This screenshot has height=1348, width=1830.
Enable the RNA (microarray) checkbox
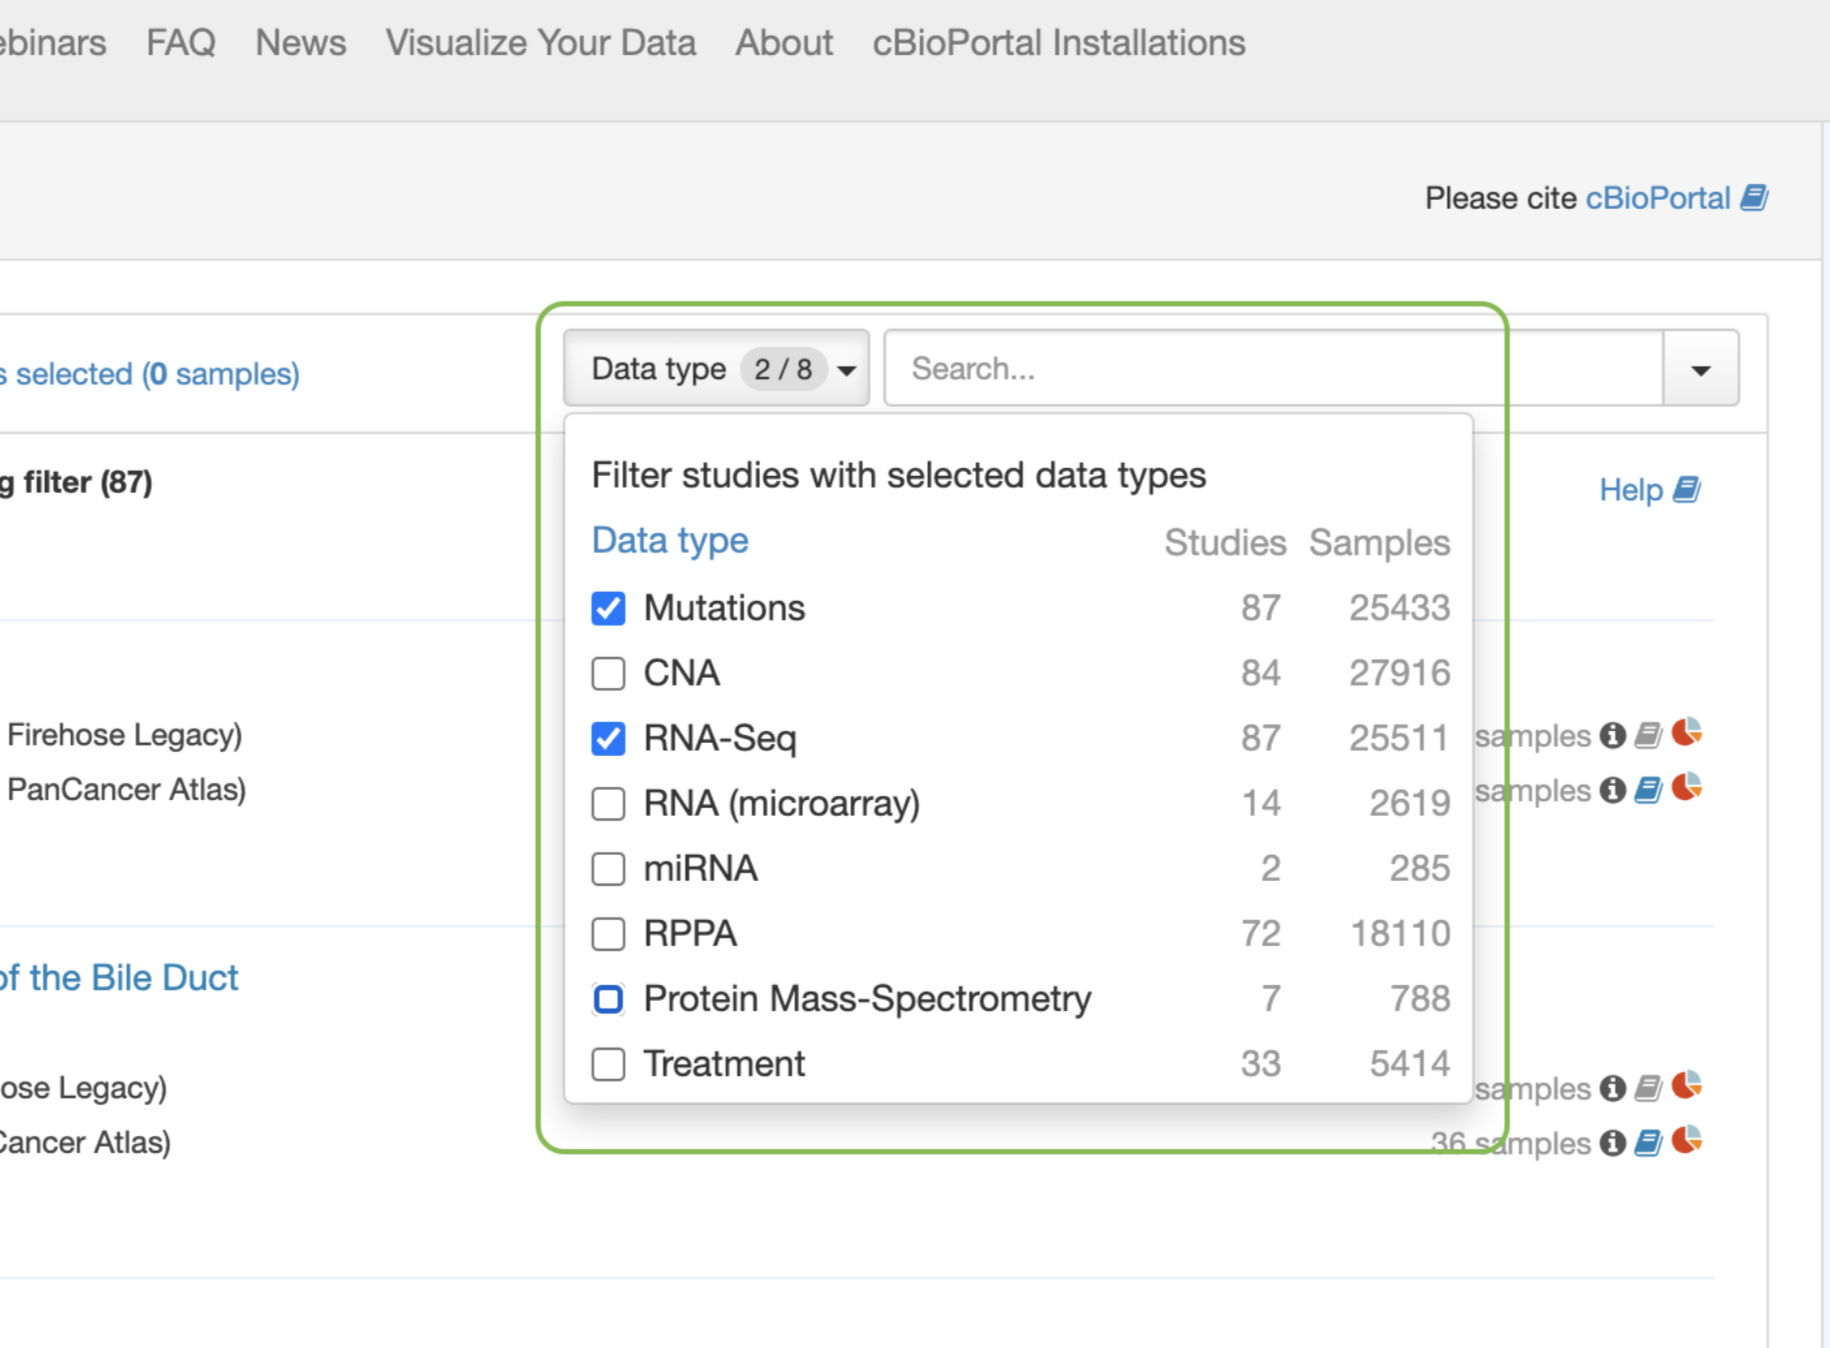pyautogui.click(x=608, y=803)
